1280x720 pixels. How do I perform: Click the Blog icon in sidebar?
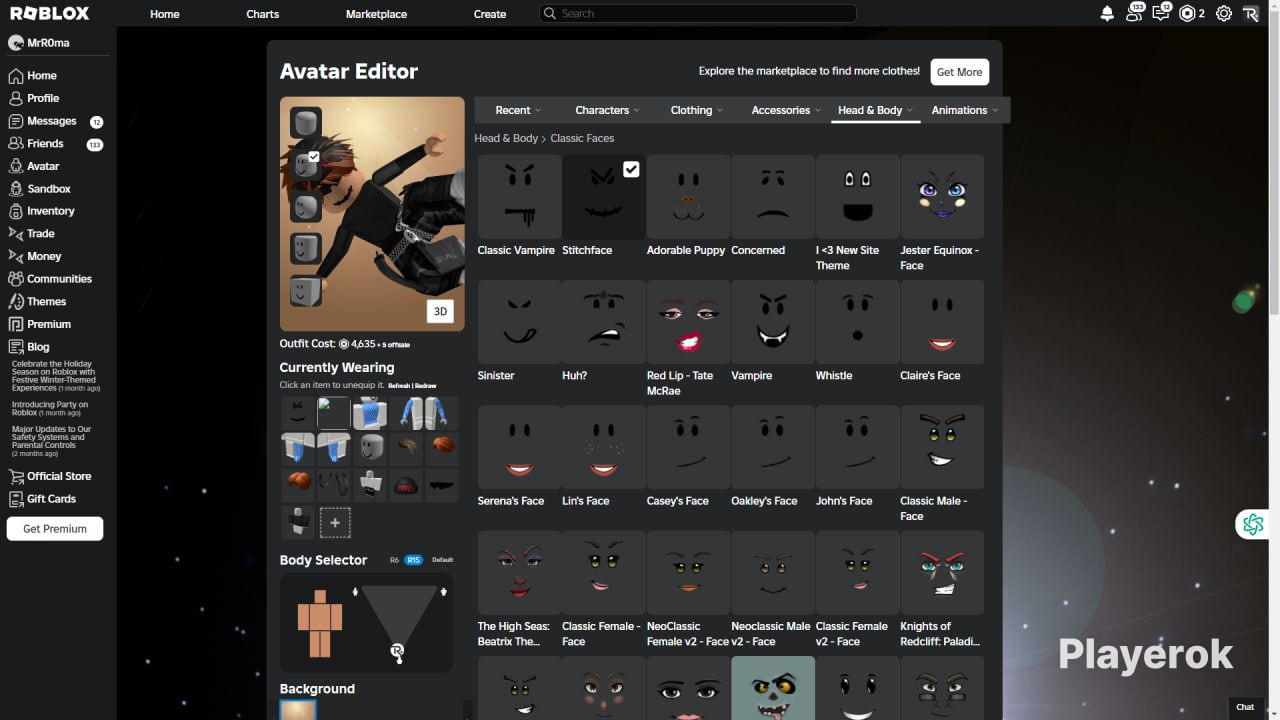click(16, 347)
